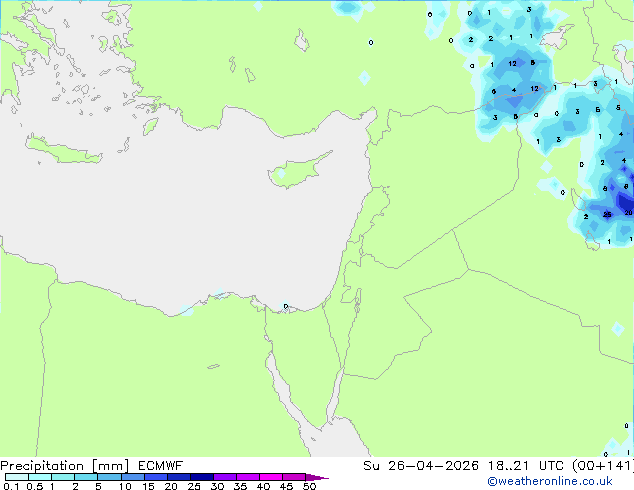
Task: Open the weatheronline.co.uk link
Action: [x=550, y=481]
